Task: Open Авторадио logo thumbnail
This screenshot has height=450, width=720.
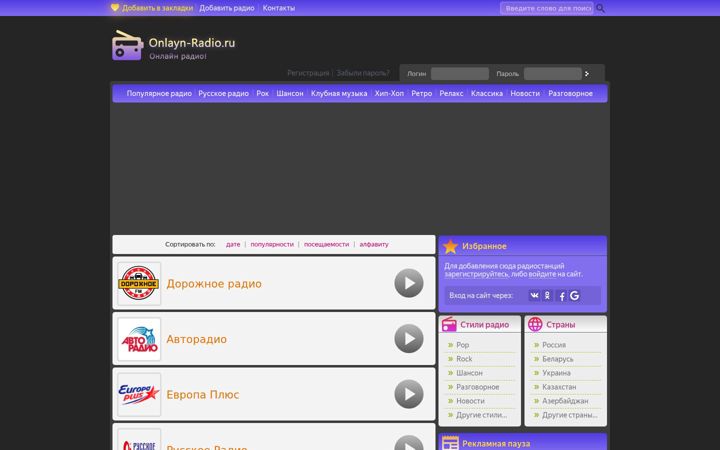Action: tap(139, 339)
